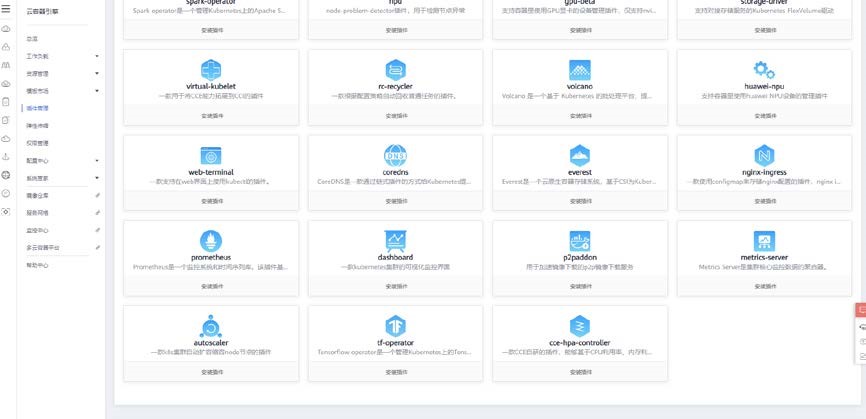Click the circled checkmark rail icon

pos(6,193)
